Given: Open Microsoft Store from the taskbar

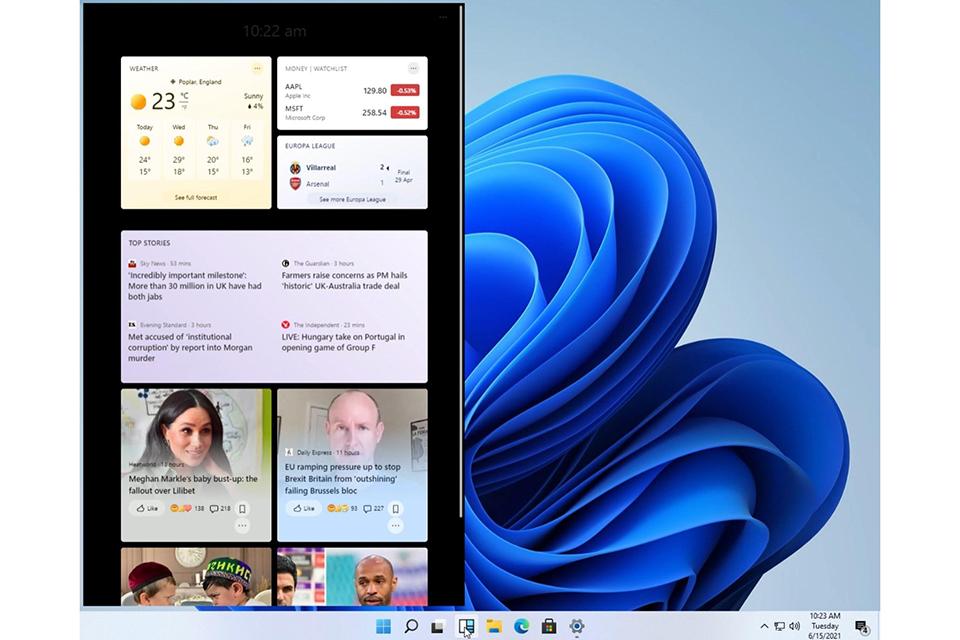Looking at the screenshot, I should tap(548, 626).
